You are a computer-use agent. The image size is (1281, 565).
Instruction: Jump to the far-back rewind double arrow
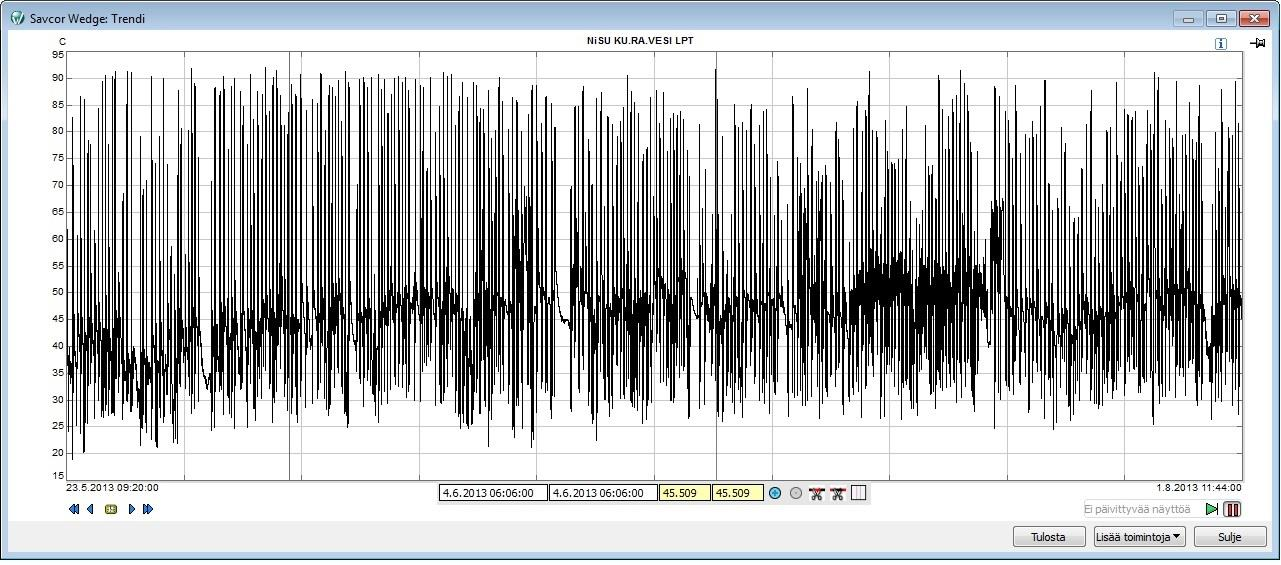point(74,509)
